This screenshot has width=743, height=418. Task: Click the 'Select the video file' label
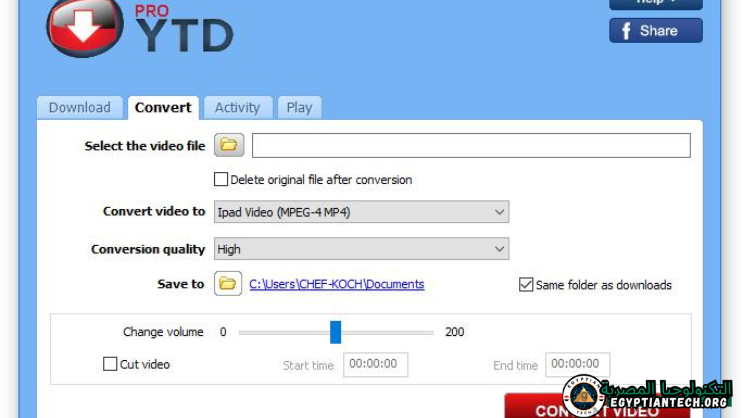(145, 146)
